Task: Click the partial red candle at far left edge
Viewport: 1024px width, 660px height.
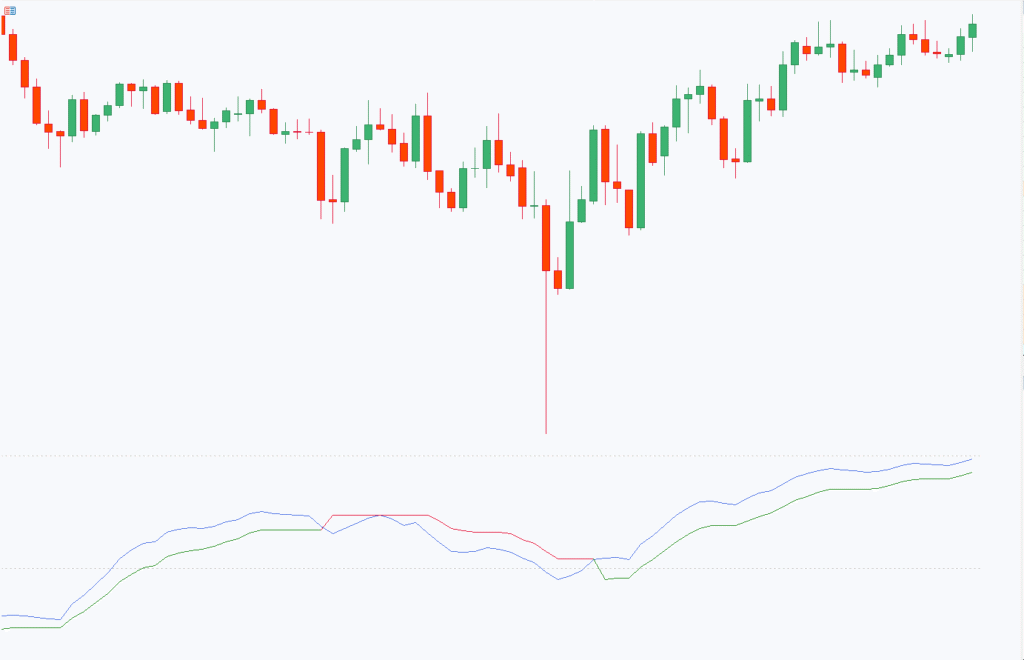Action: point(3,25)
